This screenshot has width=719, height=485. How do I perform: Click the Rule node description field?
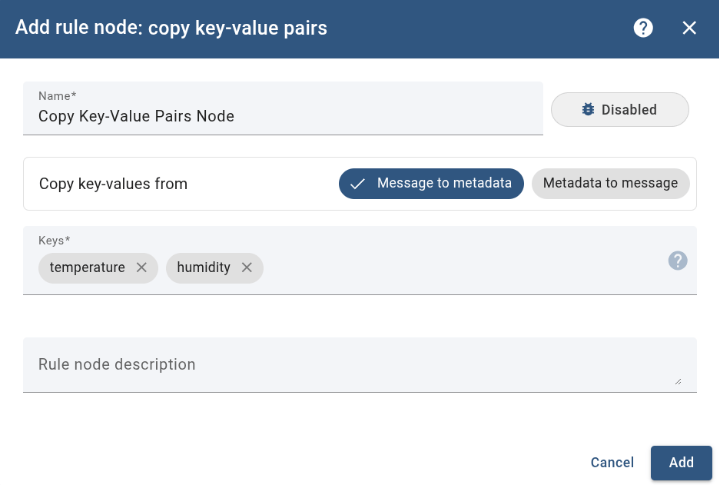point(350,365)
